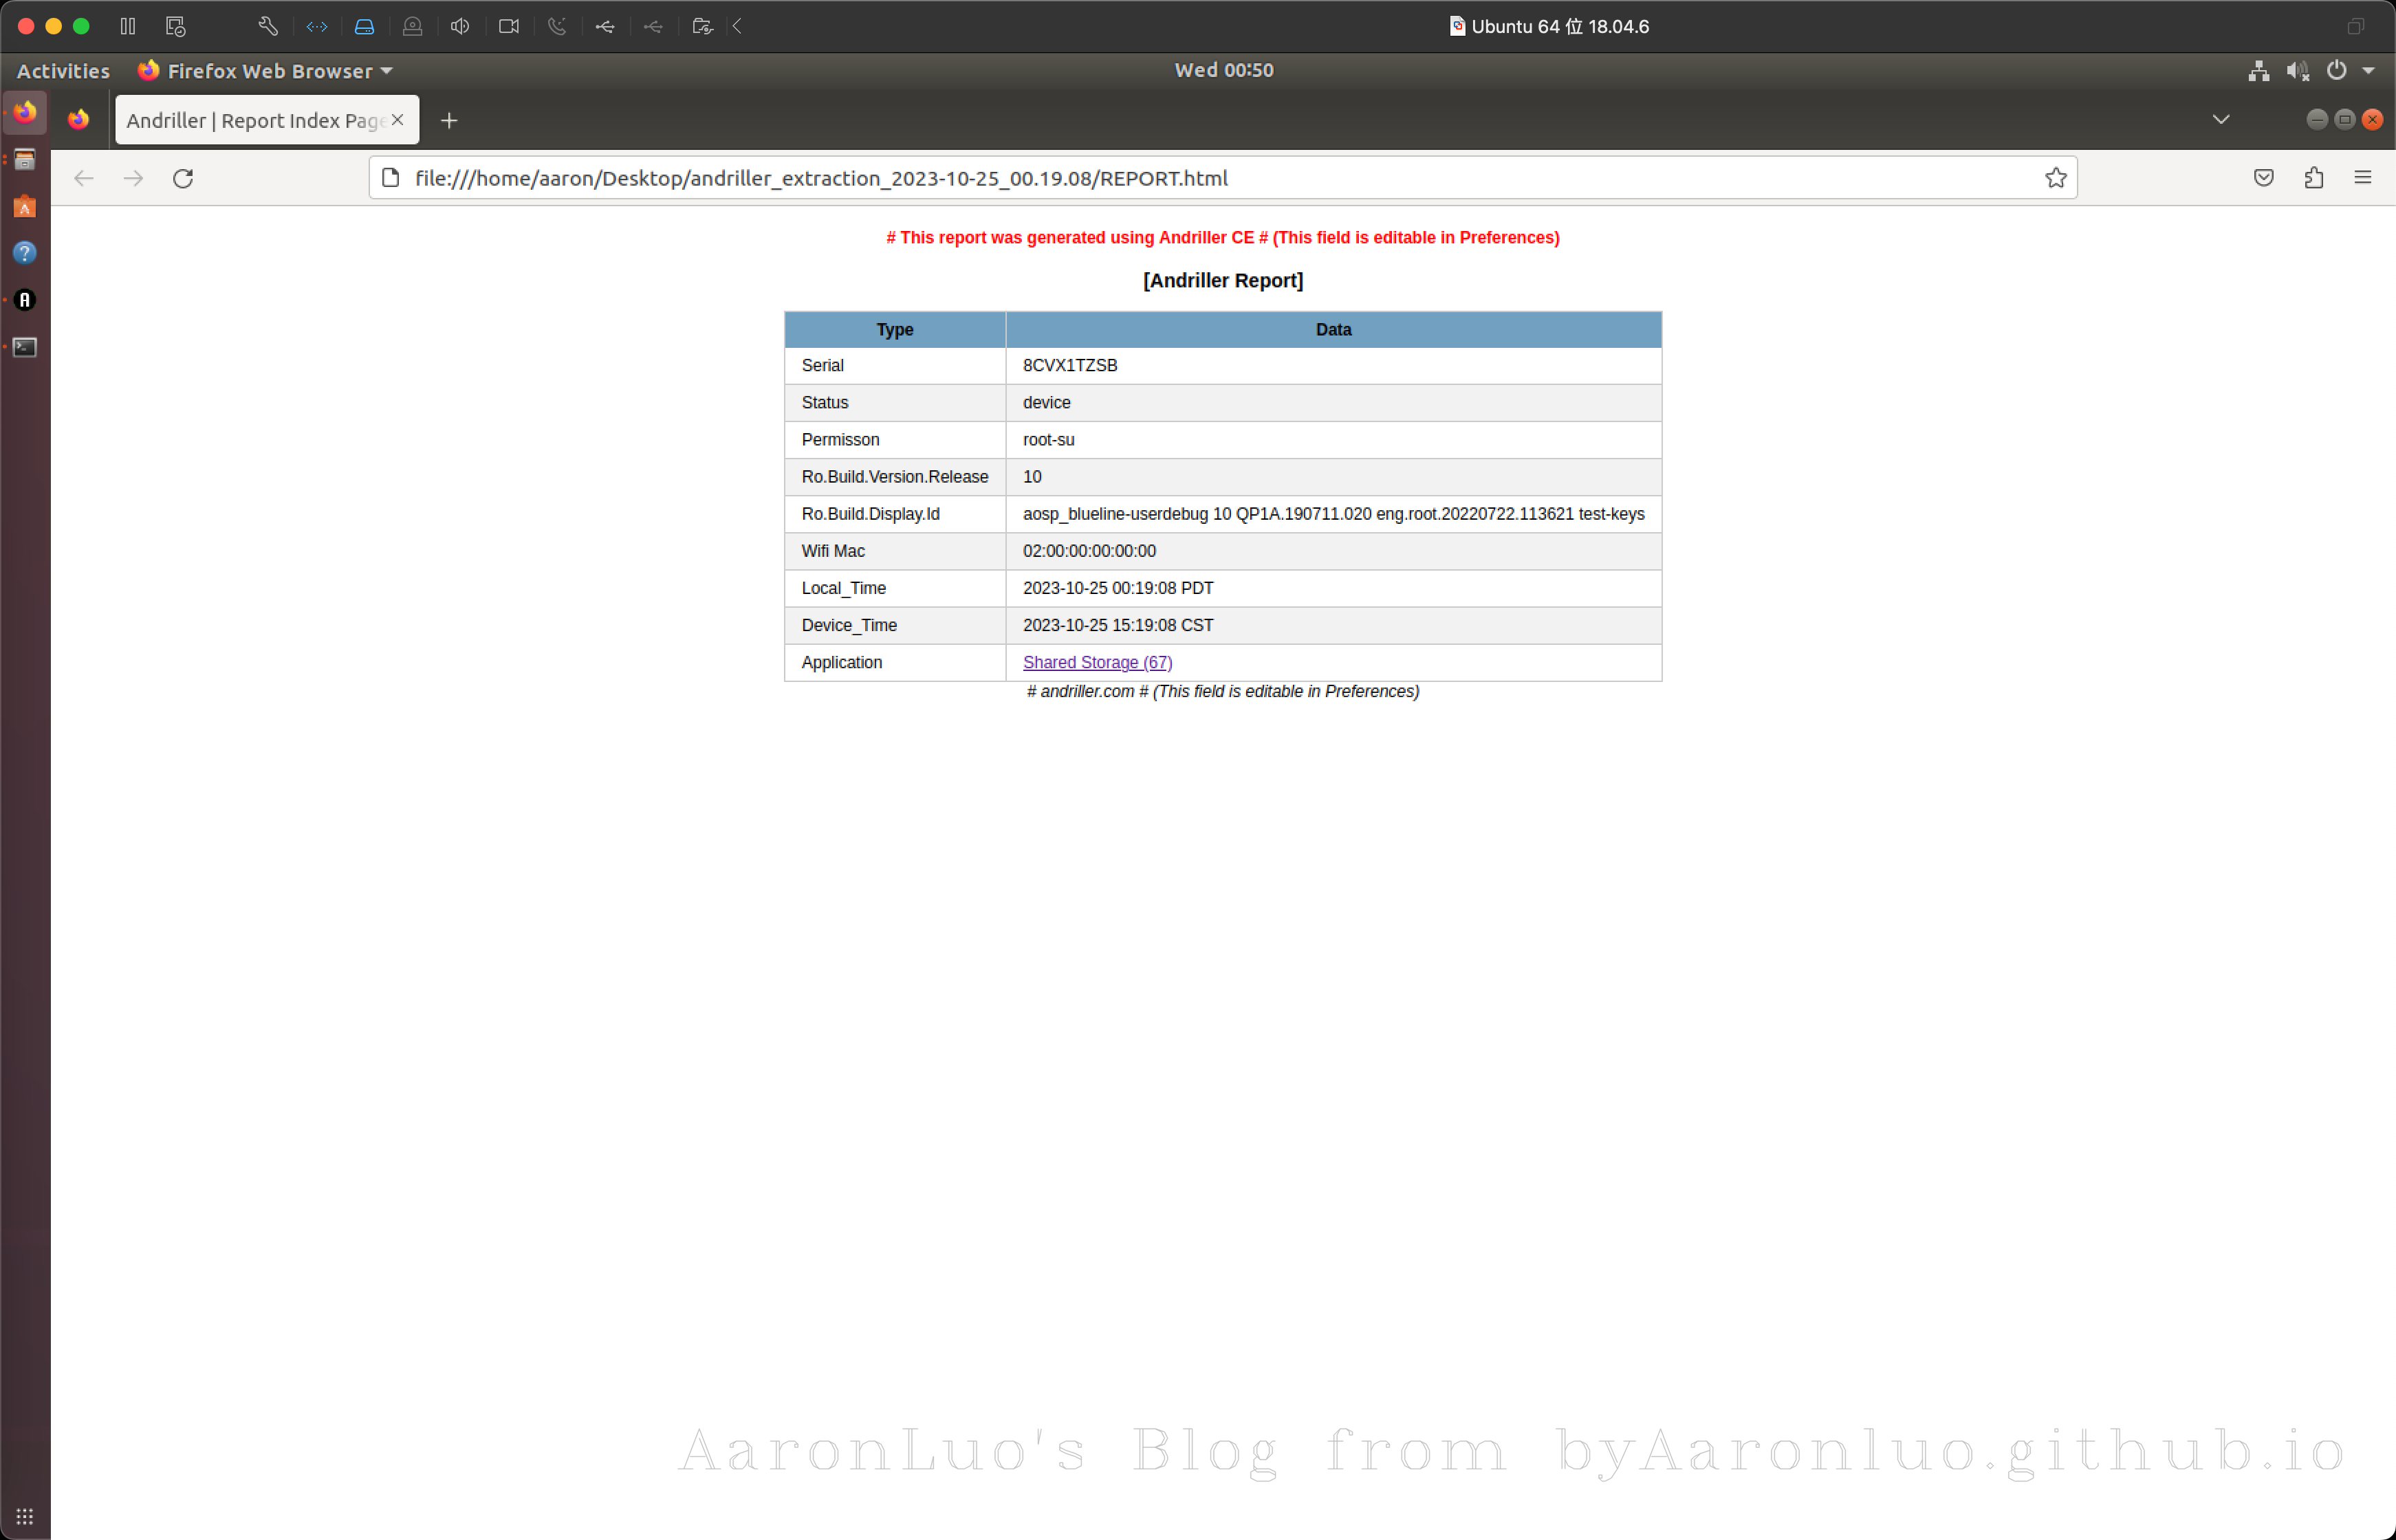Bookmark this page with star icon
This screenshot has height=1540, width=2396.
click(x=2055, y=178)
